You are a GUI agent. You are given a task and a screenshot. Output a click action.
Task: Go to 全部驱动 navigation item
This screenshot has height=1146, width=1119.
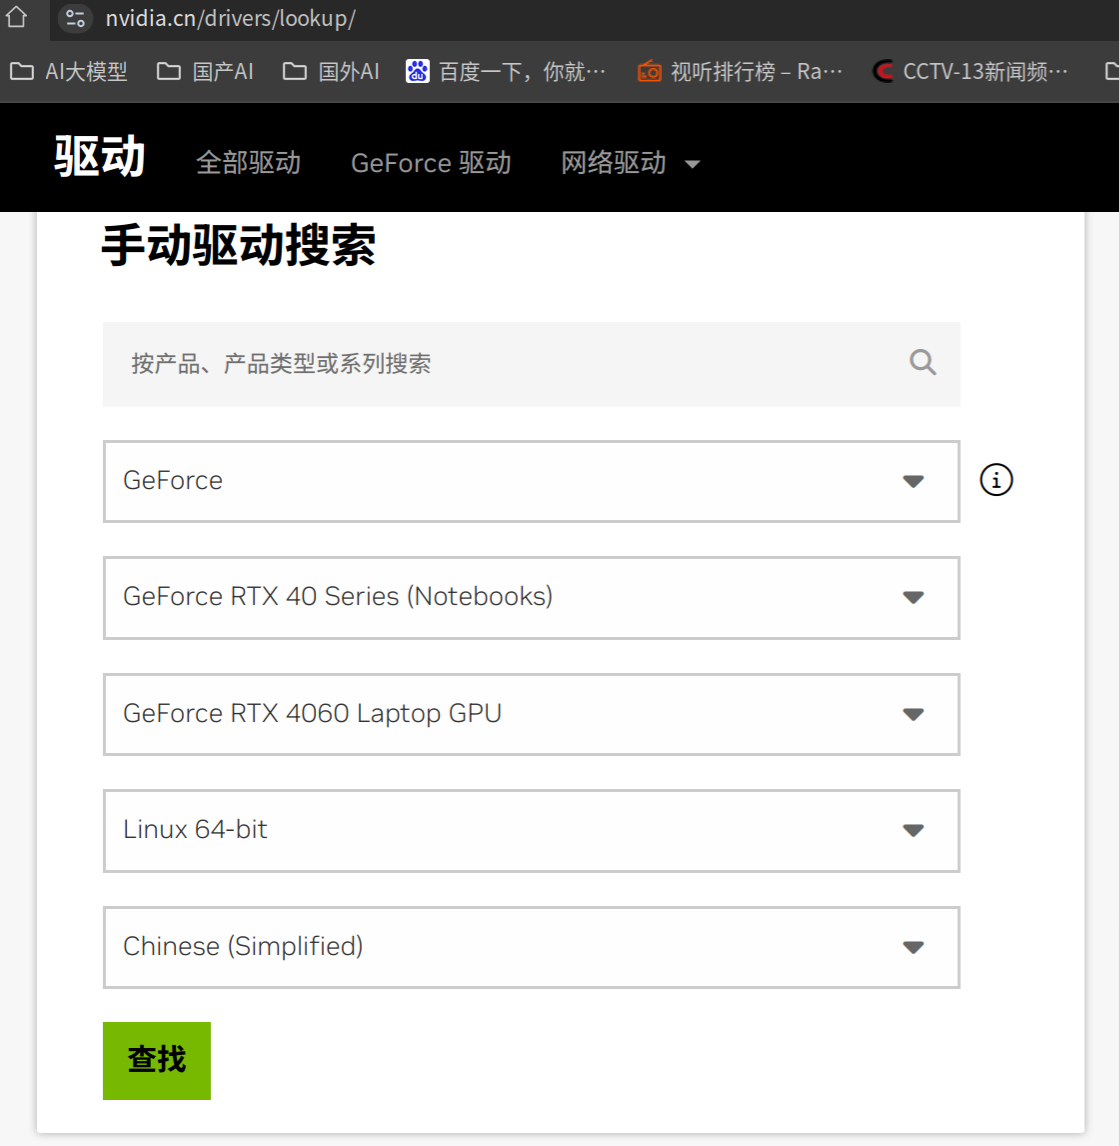249,163
